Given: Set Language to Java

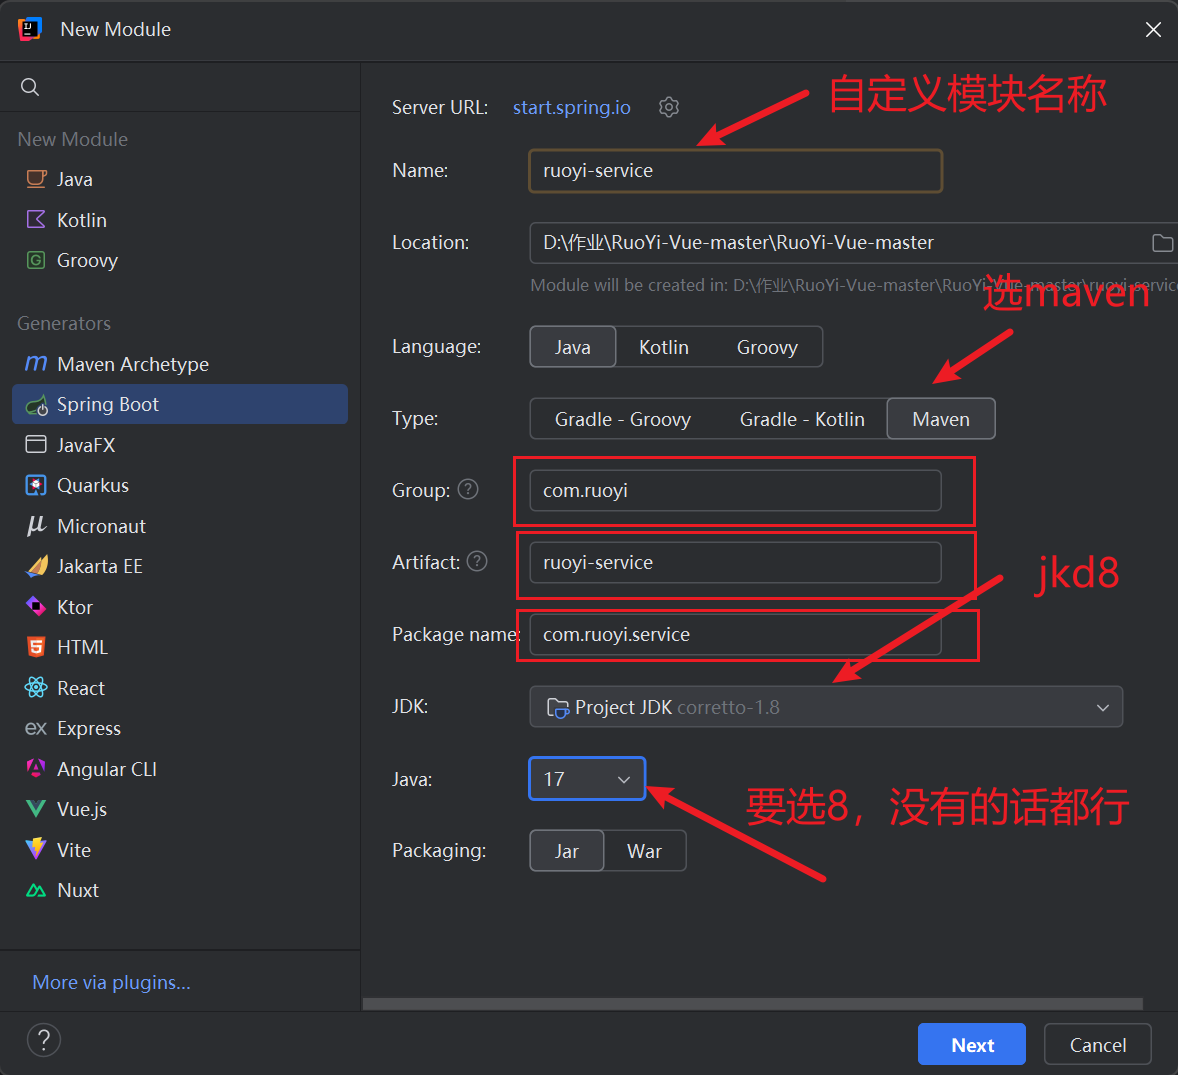Looking at the screenshot, I should 572,347.
